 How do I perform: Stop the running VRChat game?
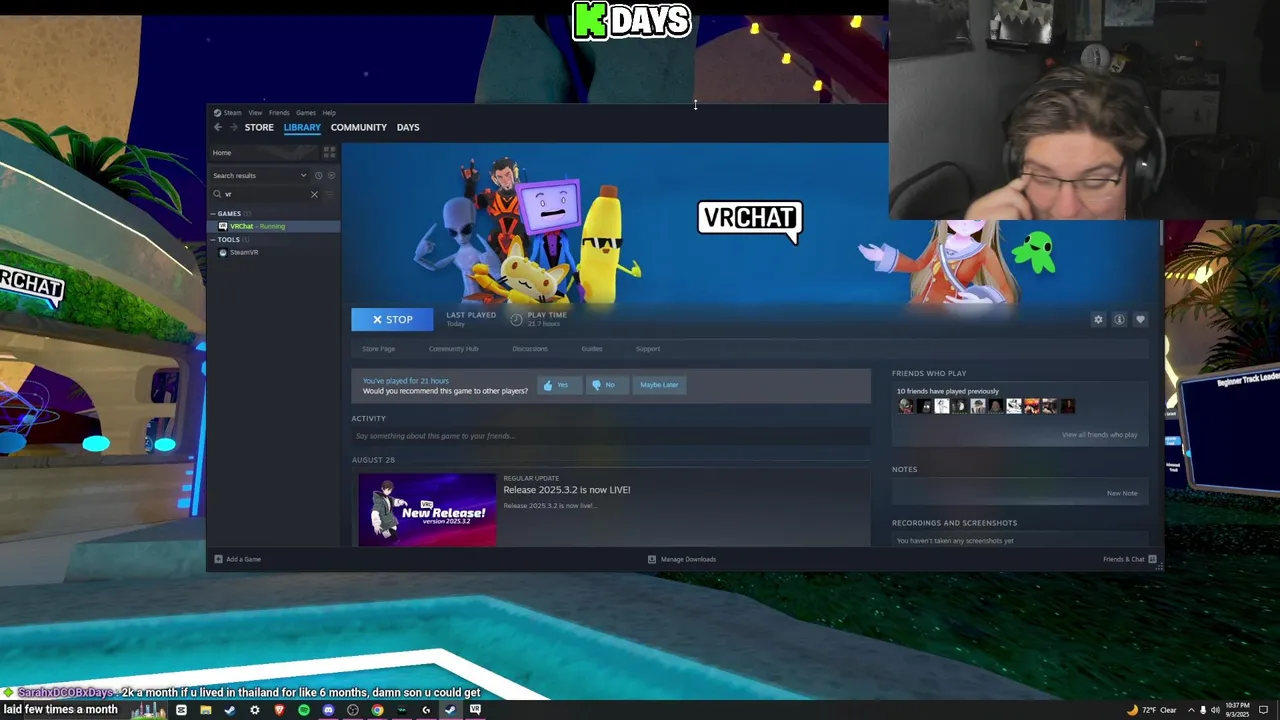coord(392,319)
